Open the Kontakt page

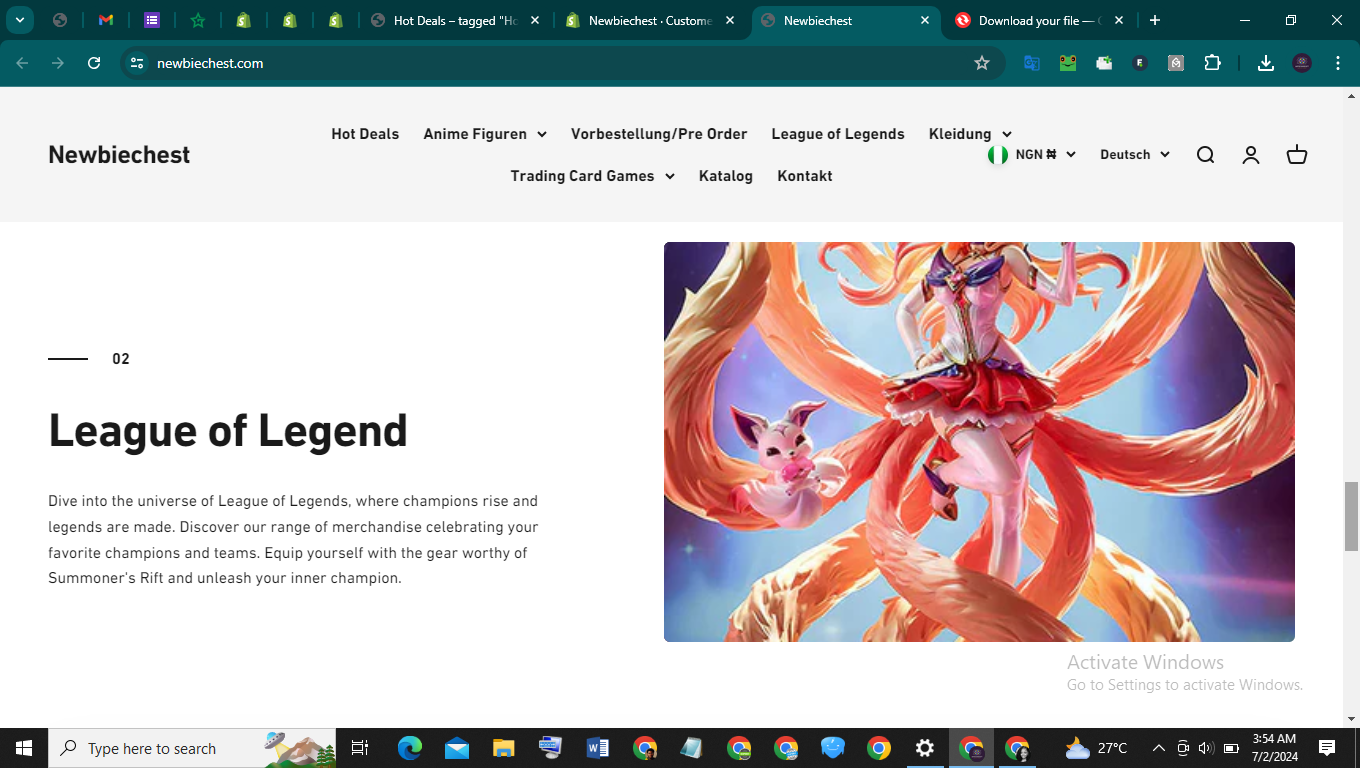[805, 176]
